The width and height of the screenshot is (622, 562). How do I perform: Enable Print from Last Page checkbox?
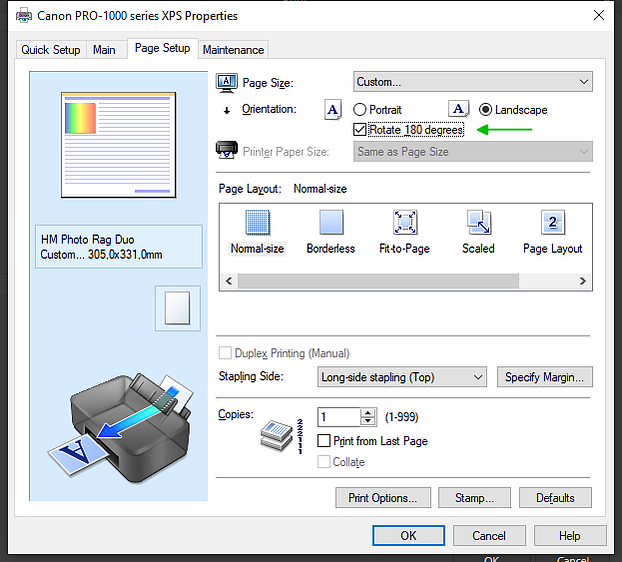[324, 440]
